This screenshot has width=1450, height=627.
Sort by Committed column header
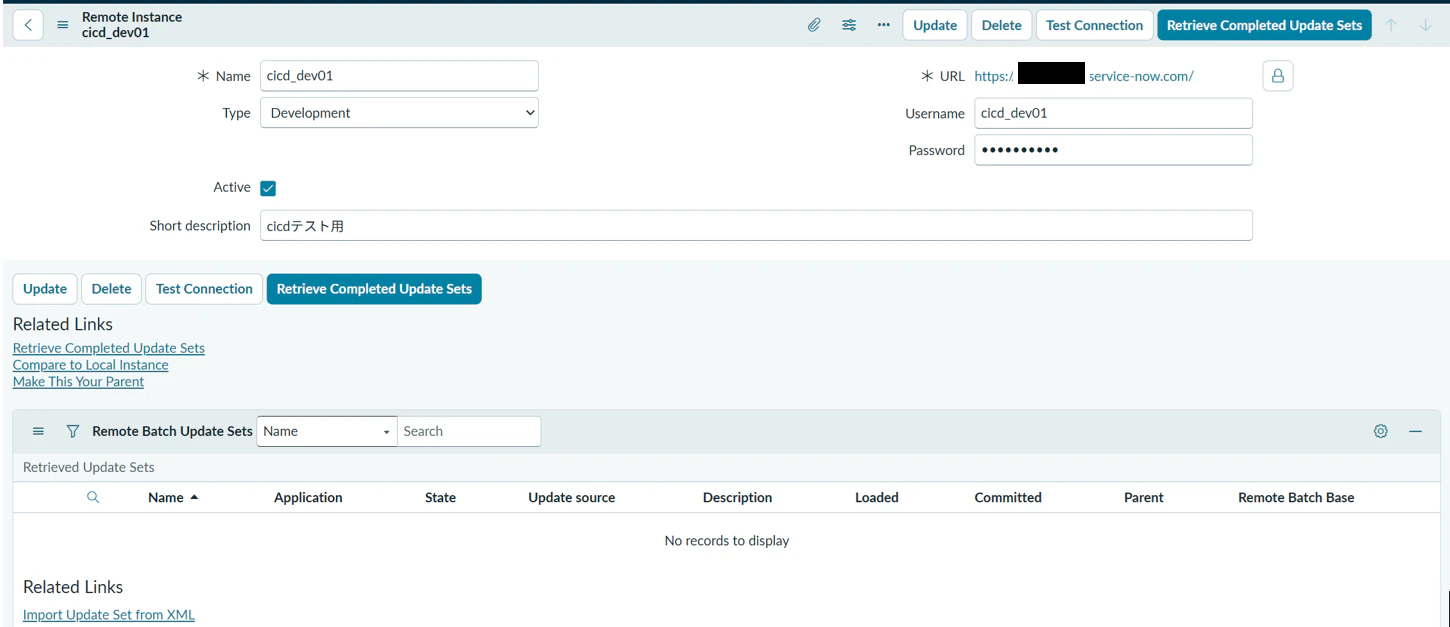1008,497
